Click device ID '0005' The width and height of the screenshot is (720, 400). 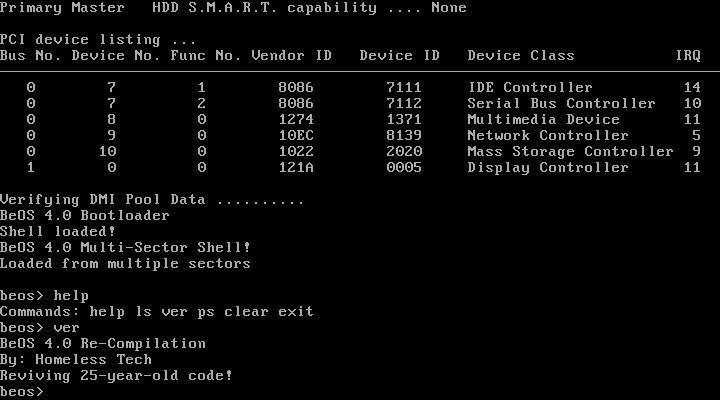pyautogui.click(x=404, y=168)
